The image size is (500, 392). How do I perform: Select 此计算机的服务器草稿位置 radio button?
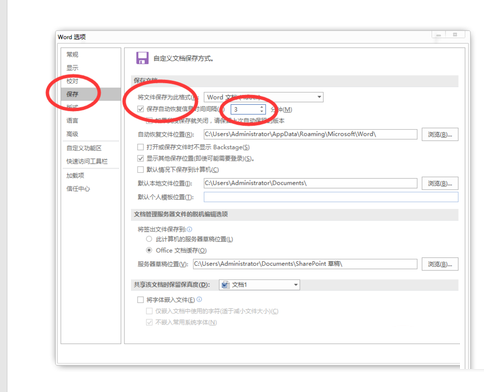click(149, 239)
